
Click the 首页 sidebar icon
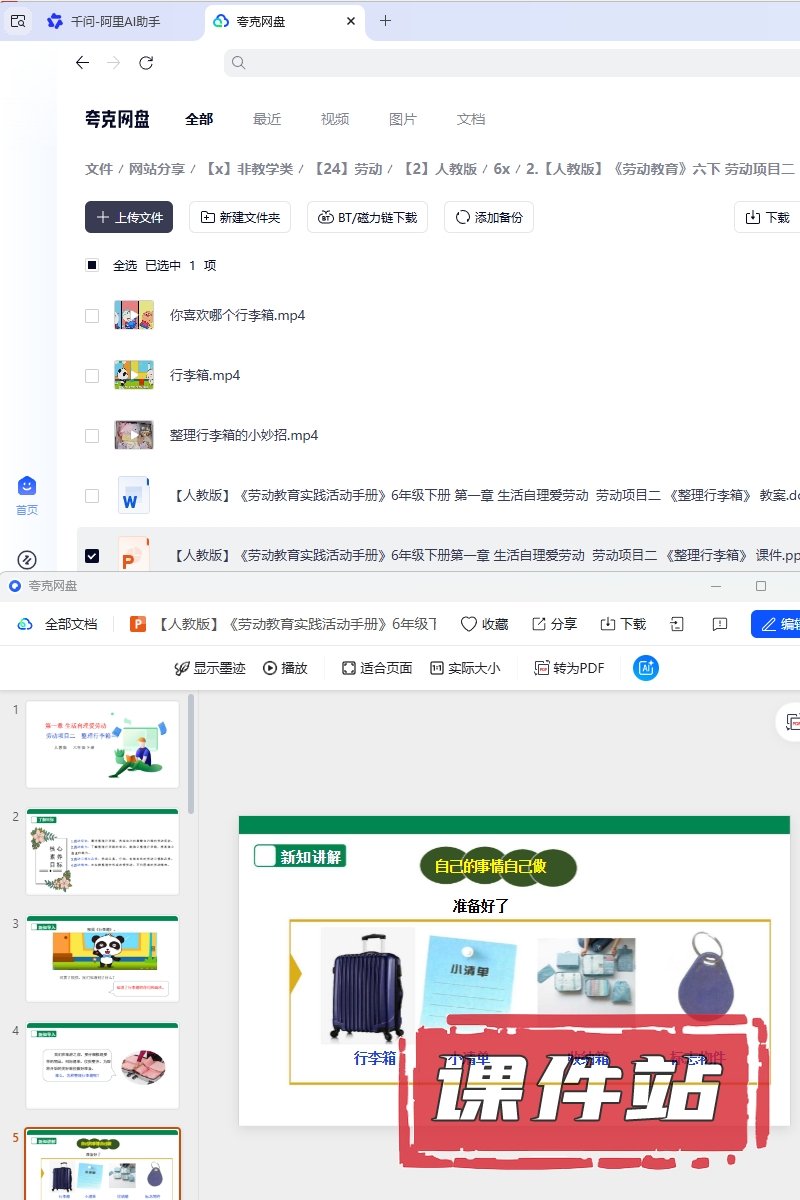[x=27, y=487]
